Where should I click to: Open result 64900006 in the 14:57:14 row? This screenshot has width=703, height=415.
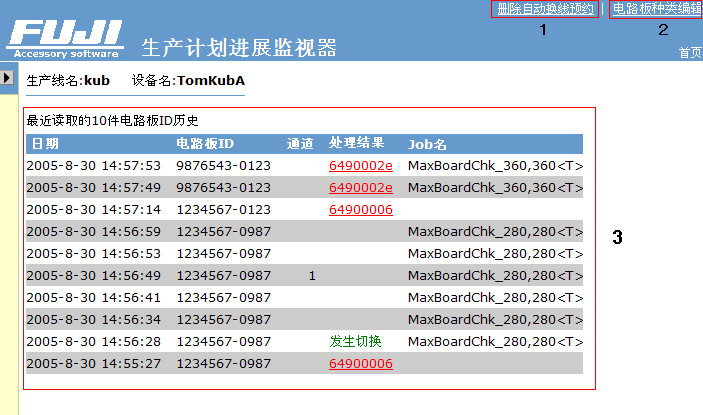pyautogui.click(x=360, y=209)
